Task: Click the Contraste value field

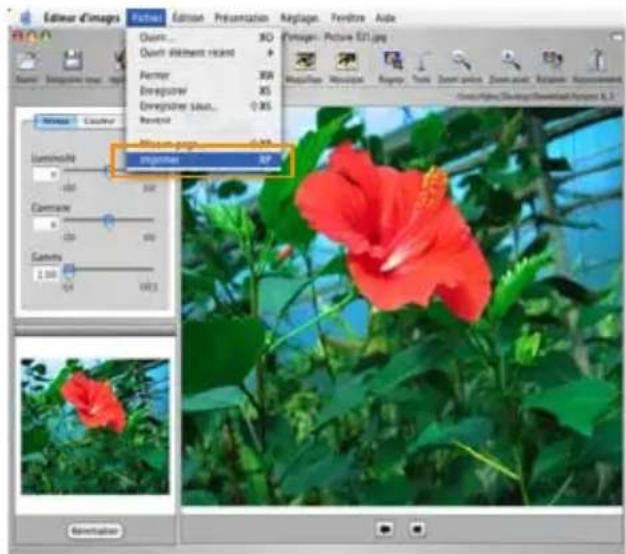Action: [x=46, y=224]
